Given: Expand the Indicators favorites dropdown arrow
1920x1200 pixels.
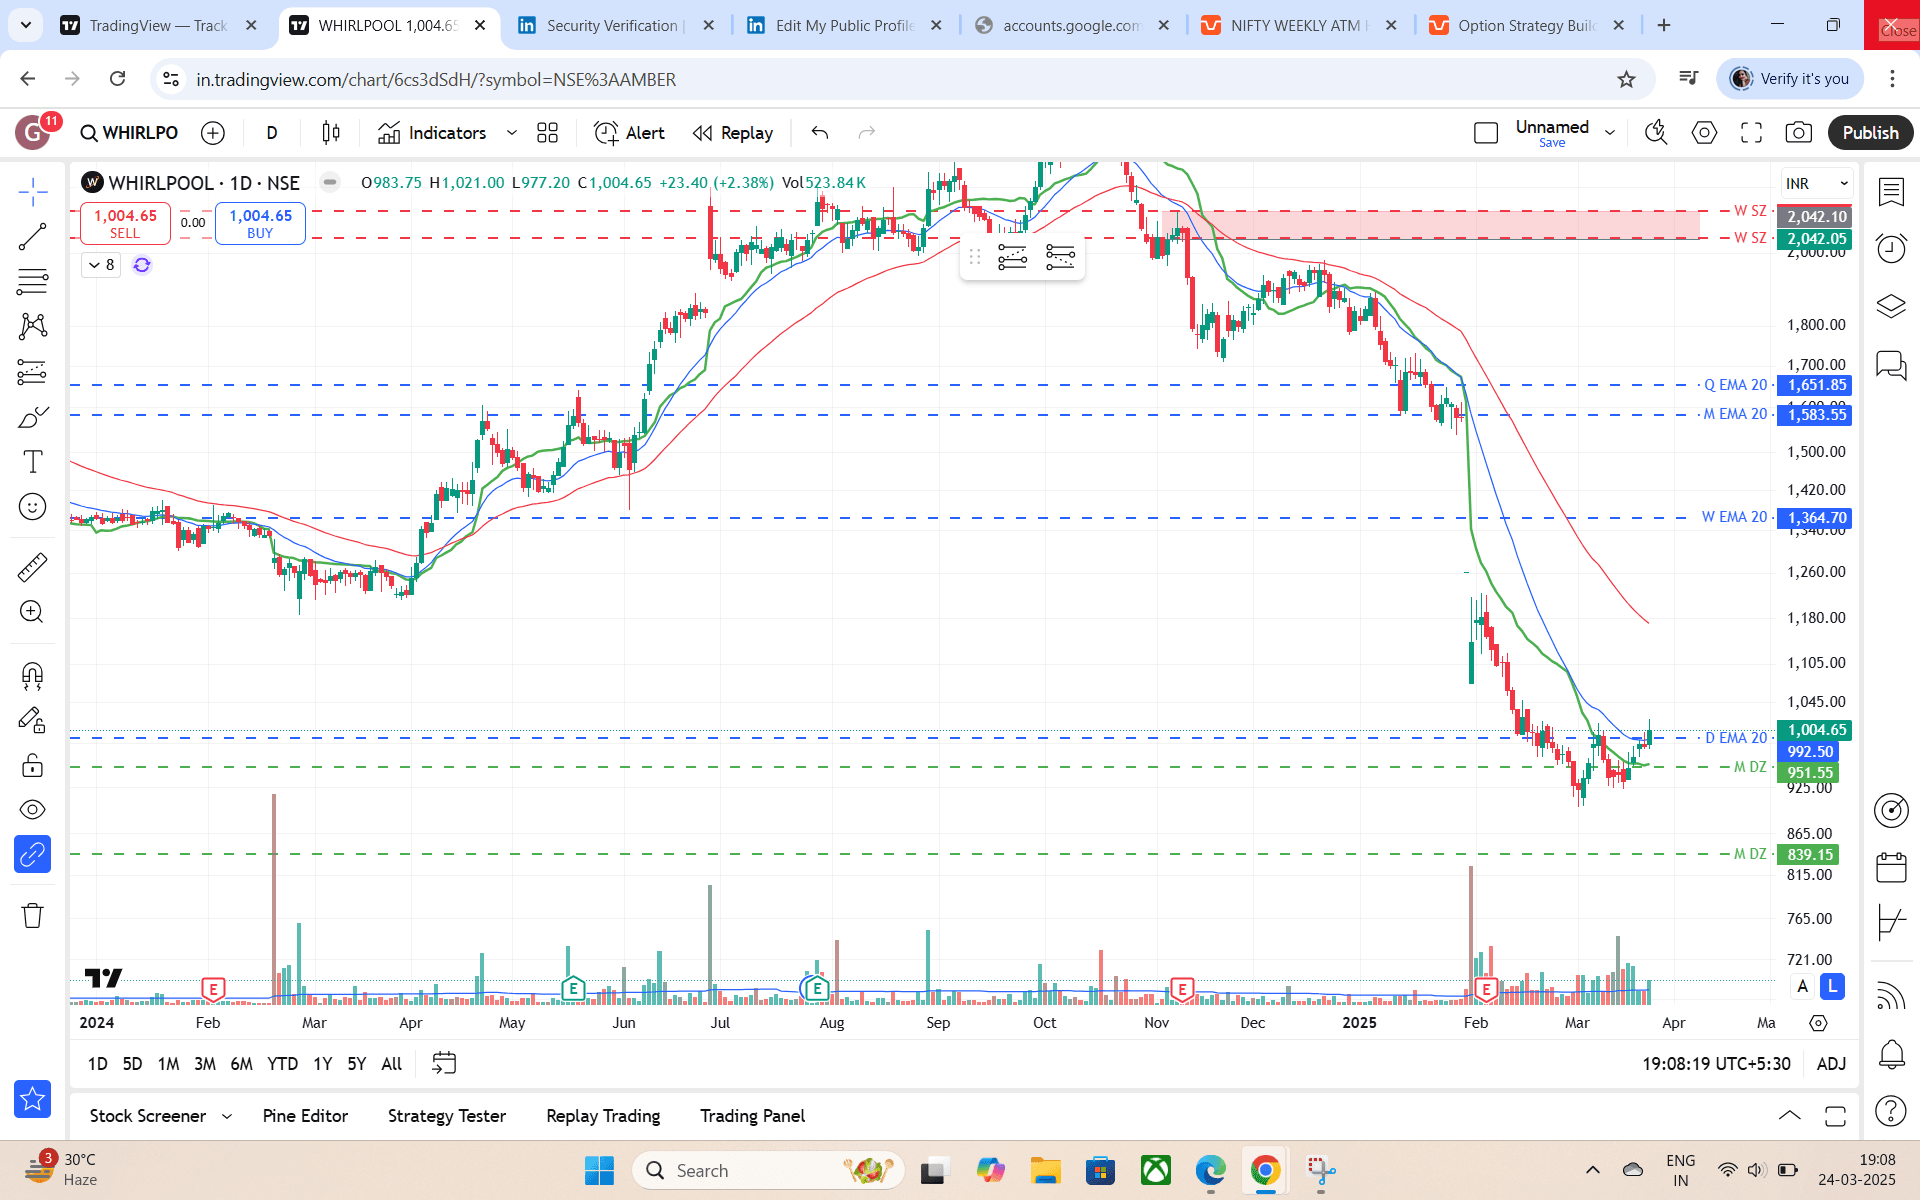Looking at the screenshot, I should [512, 133].
